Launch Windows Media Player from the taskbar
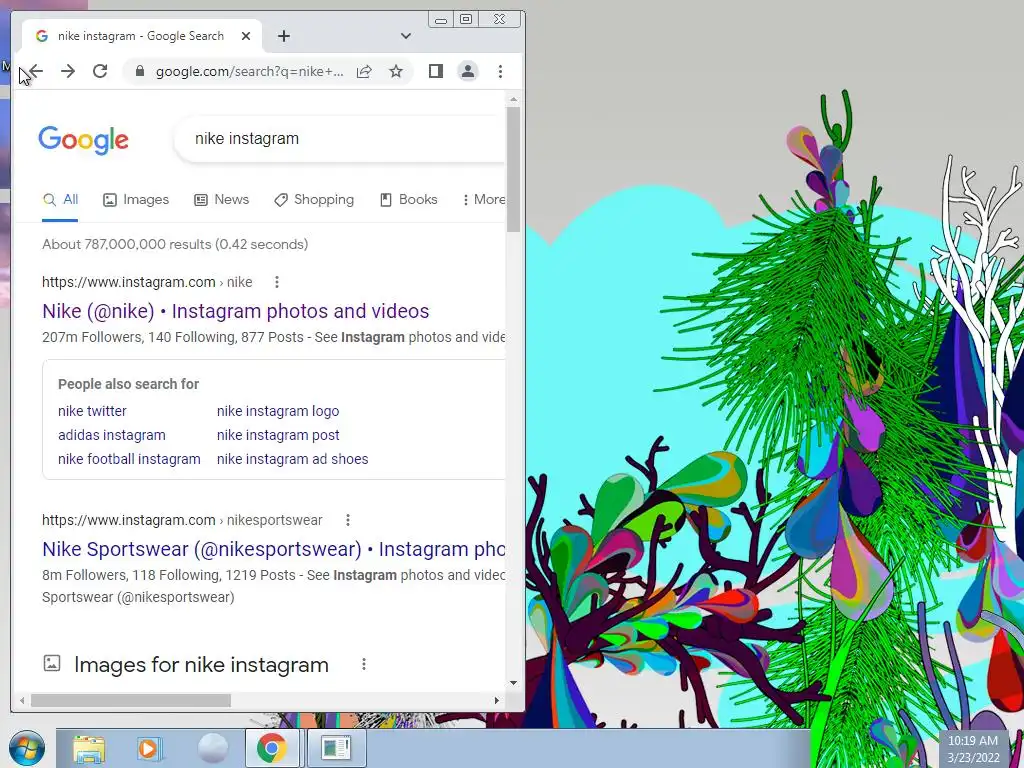1024x768 pixels. click(150, 748)
